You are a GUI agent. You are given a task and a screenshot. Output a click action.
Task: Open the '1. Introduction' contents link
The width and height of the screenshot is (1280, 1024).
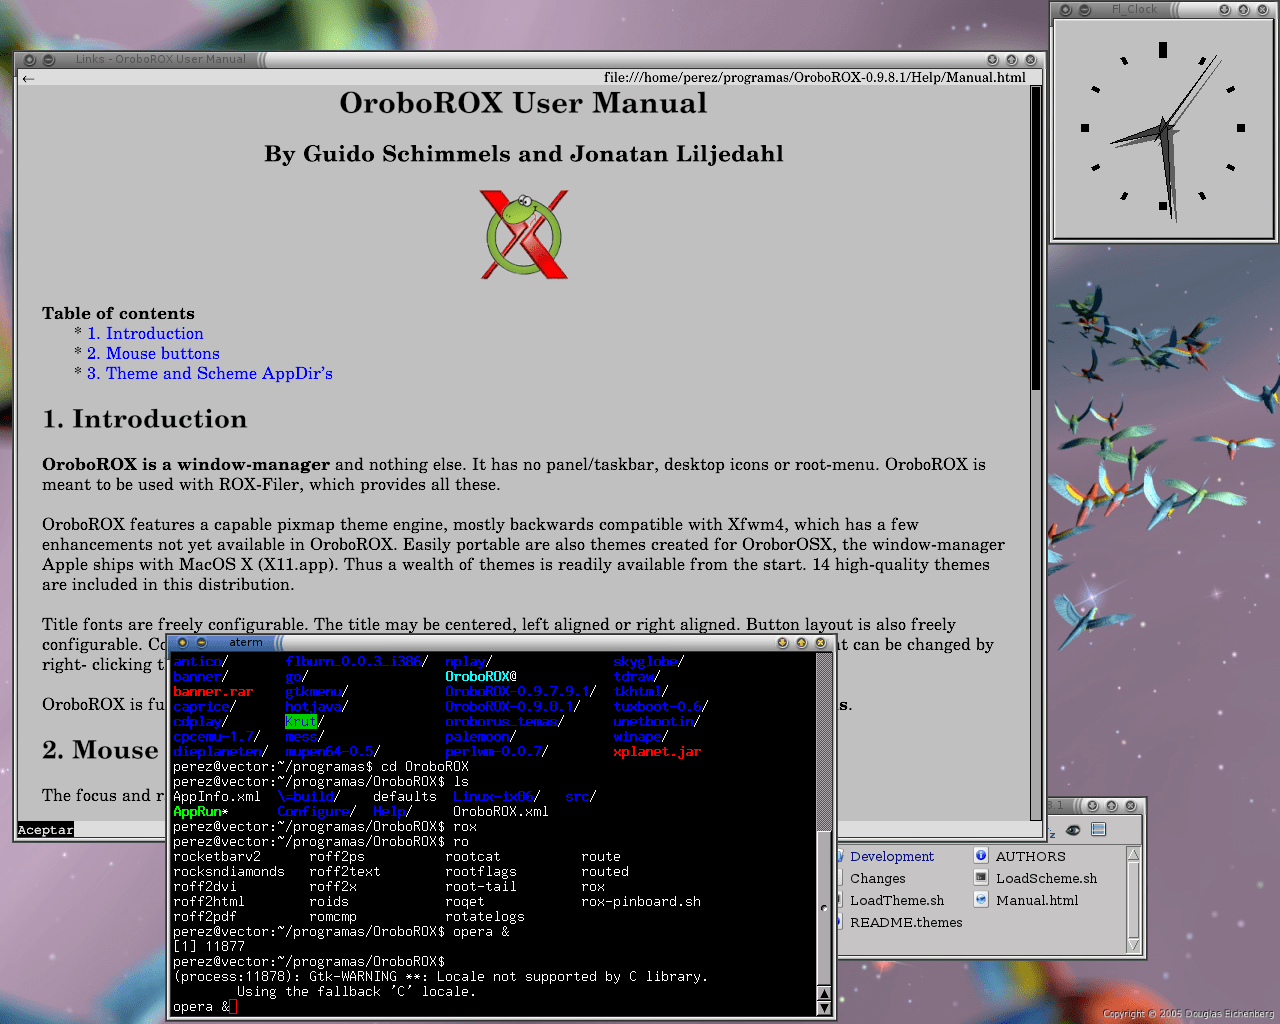[x=145, y=334]
